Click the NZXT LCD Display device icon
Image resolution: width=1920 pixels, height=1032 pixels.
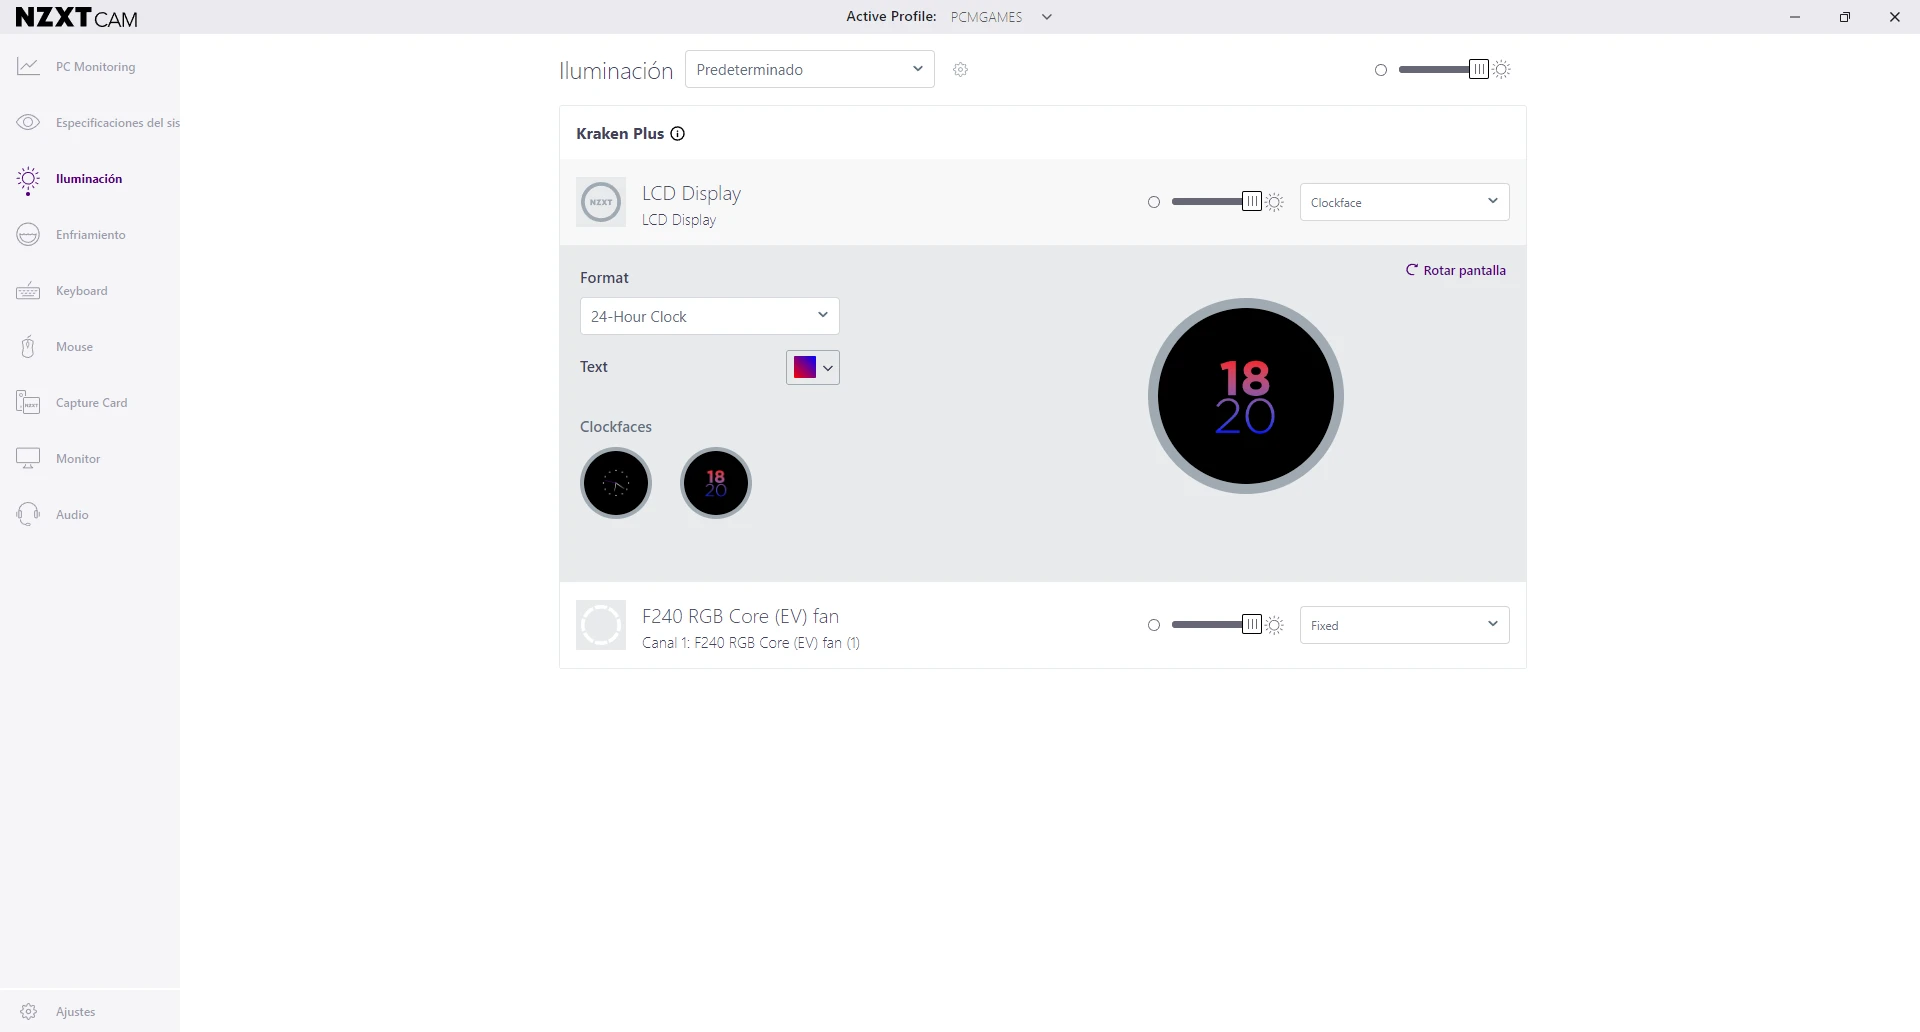coord(601,202)
